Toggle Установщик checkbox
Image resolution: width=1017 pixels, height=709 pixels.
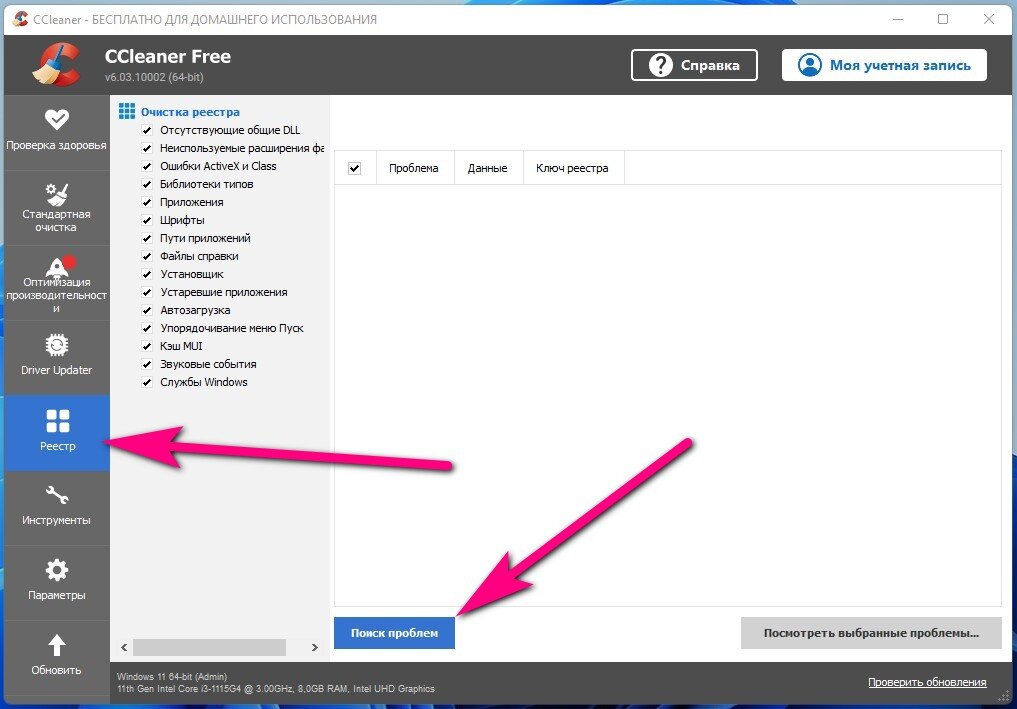pyautogui.click(x=147, y=274)
